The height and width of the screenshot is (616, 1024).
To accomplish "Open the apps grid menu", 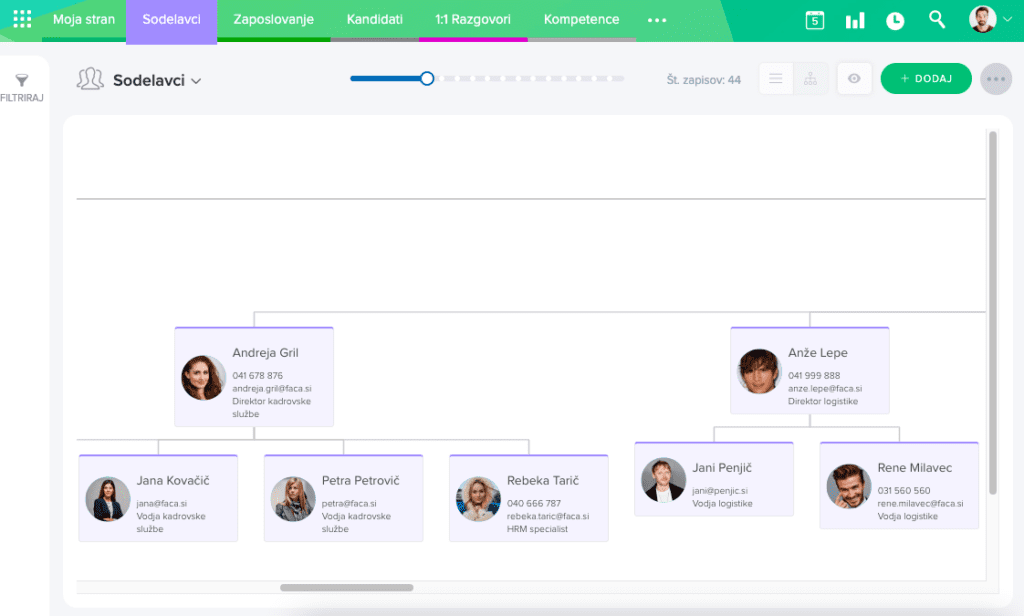I will (22, 18).
